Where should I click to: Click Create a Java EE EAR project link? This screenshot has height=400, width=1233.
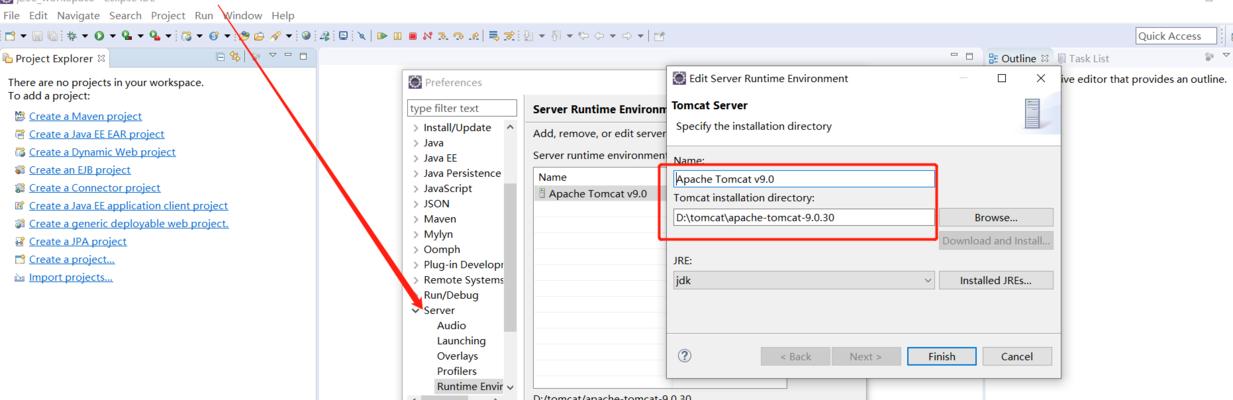96,134
